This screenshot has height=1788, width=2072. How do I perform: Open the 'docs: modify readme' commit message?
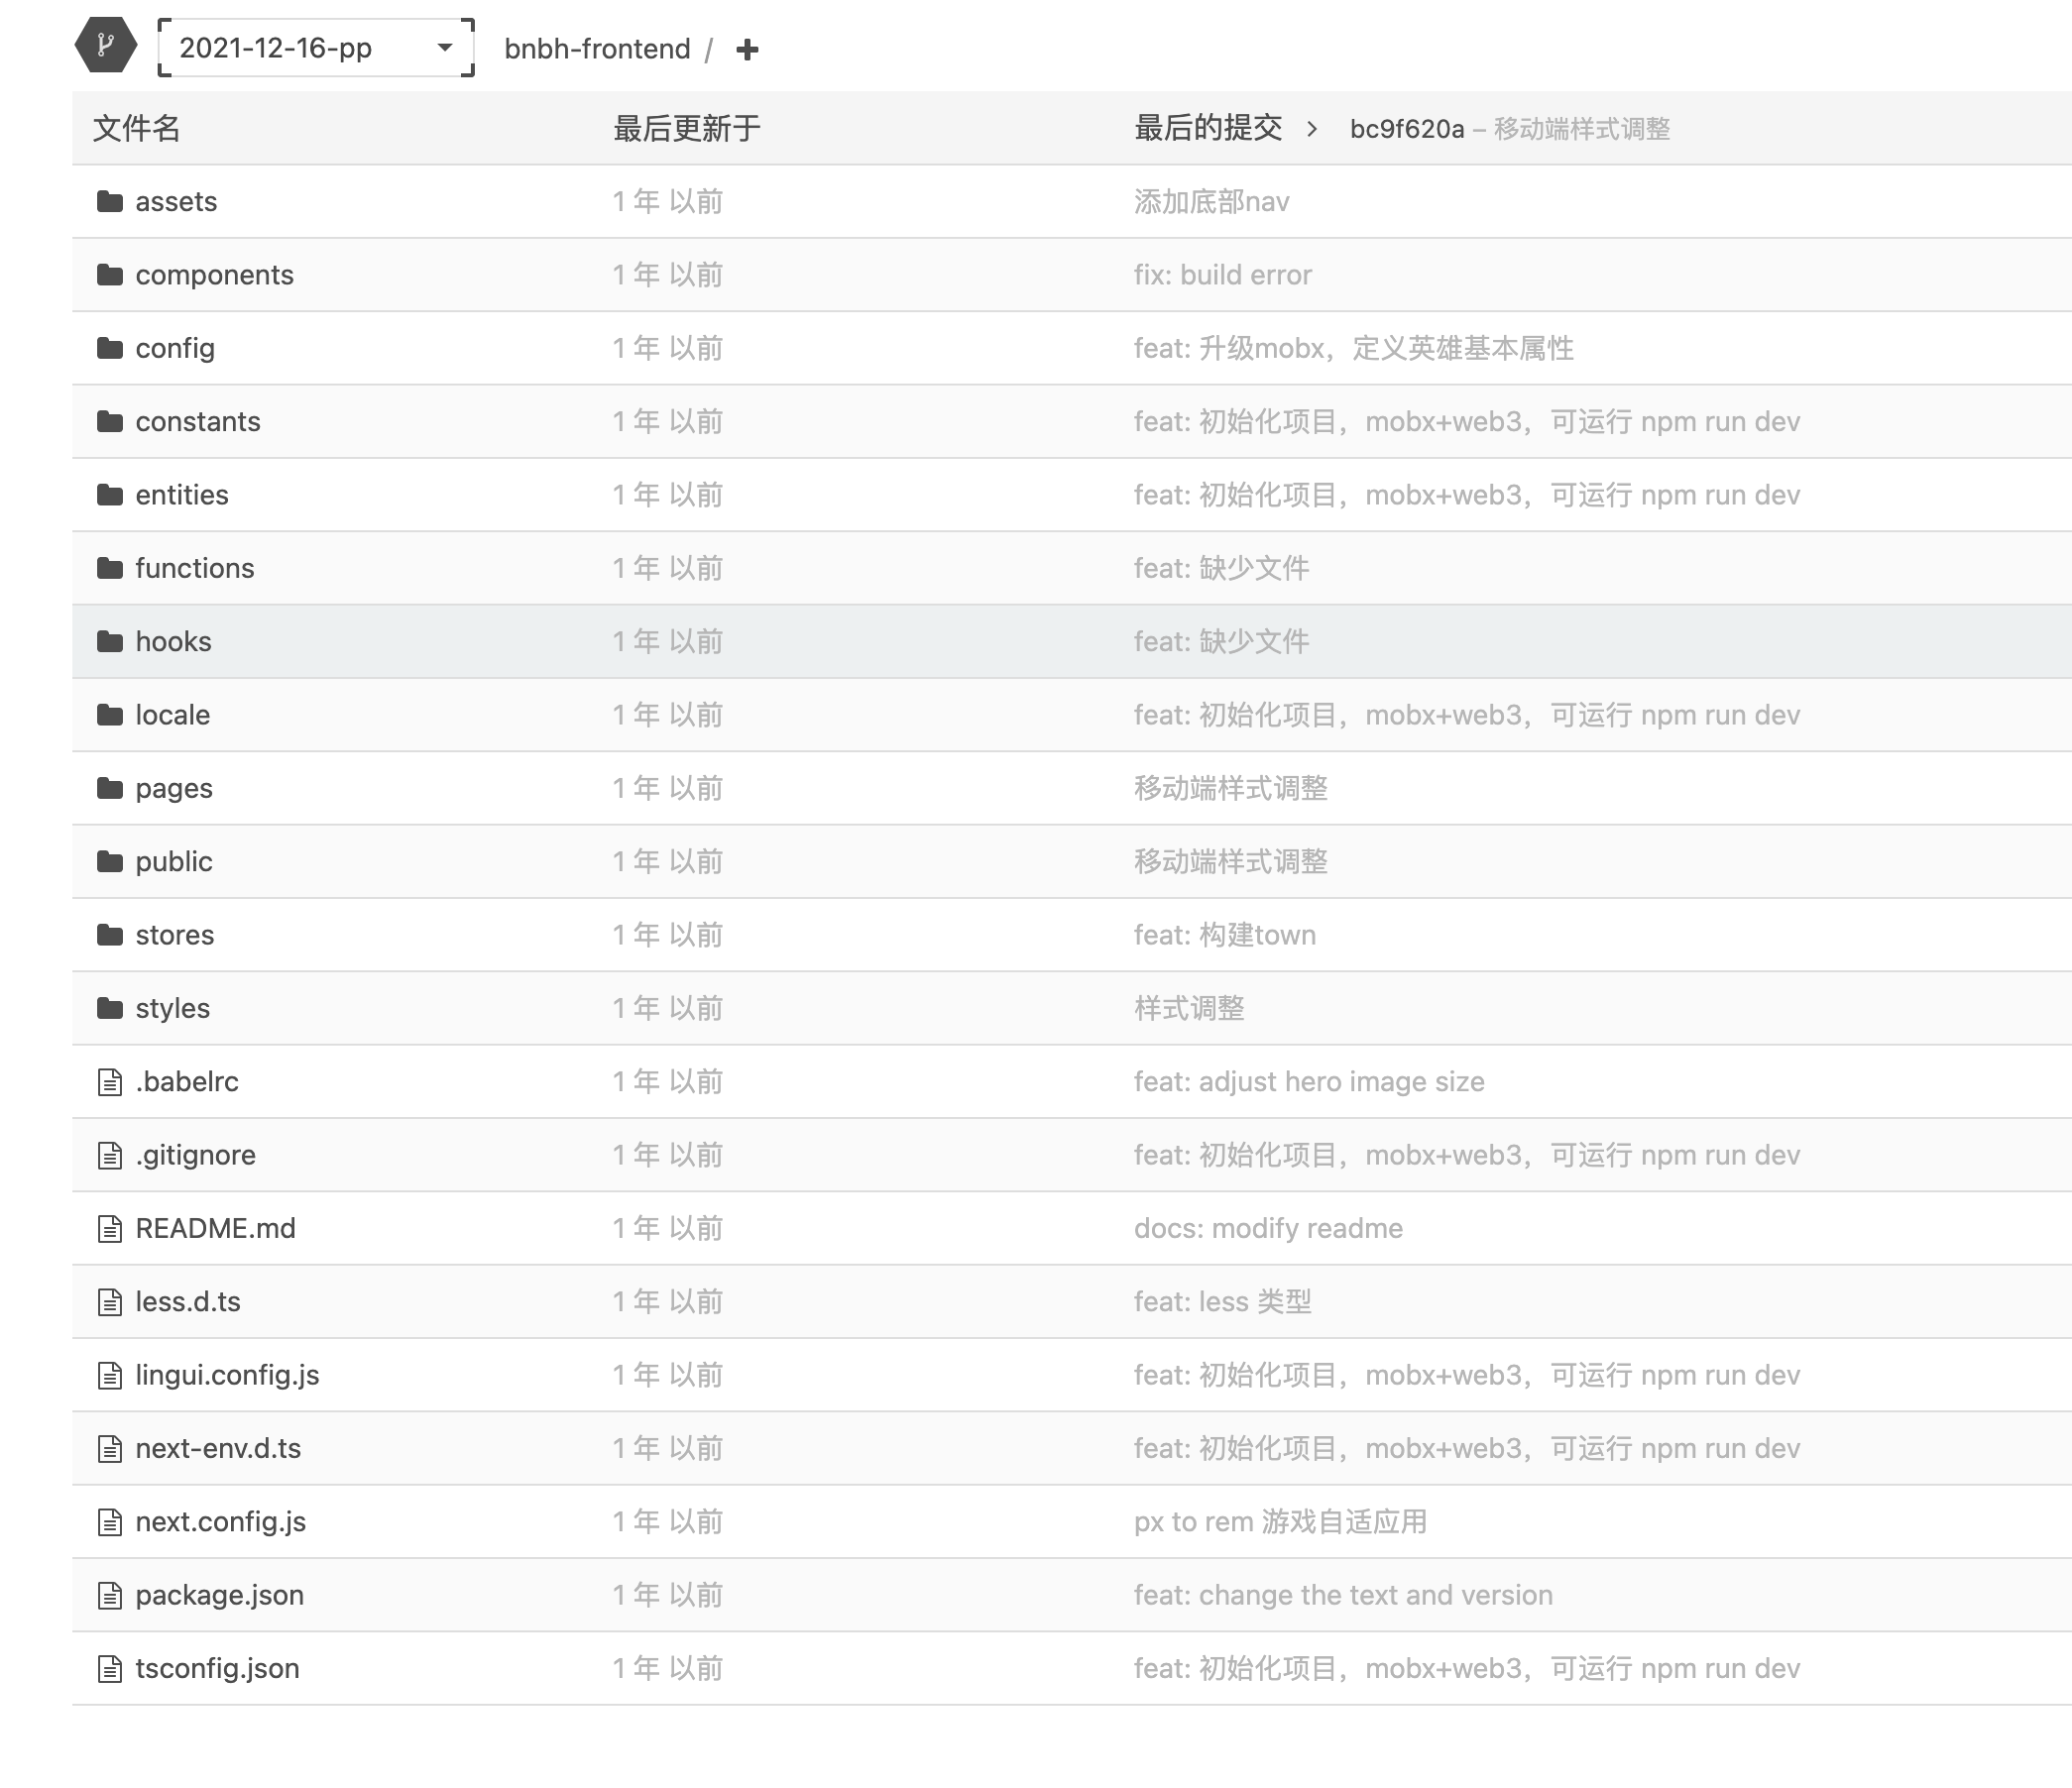pyautogui.click(x=1268, y=1228)
